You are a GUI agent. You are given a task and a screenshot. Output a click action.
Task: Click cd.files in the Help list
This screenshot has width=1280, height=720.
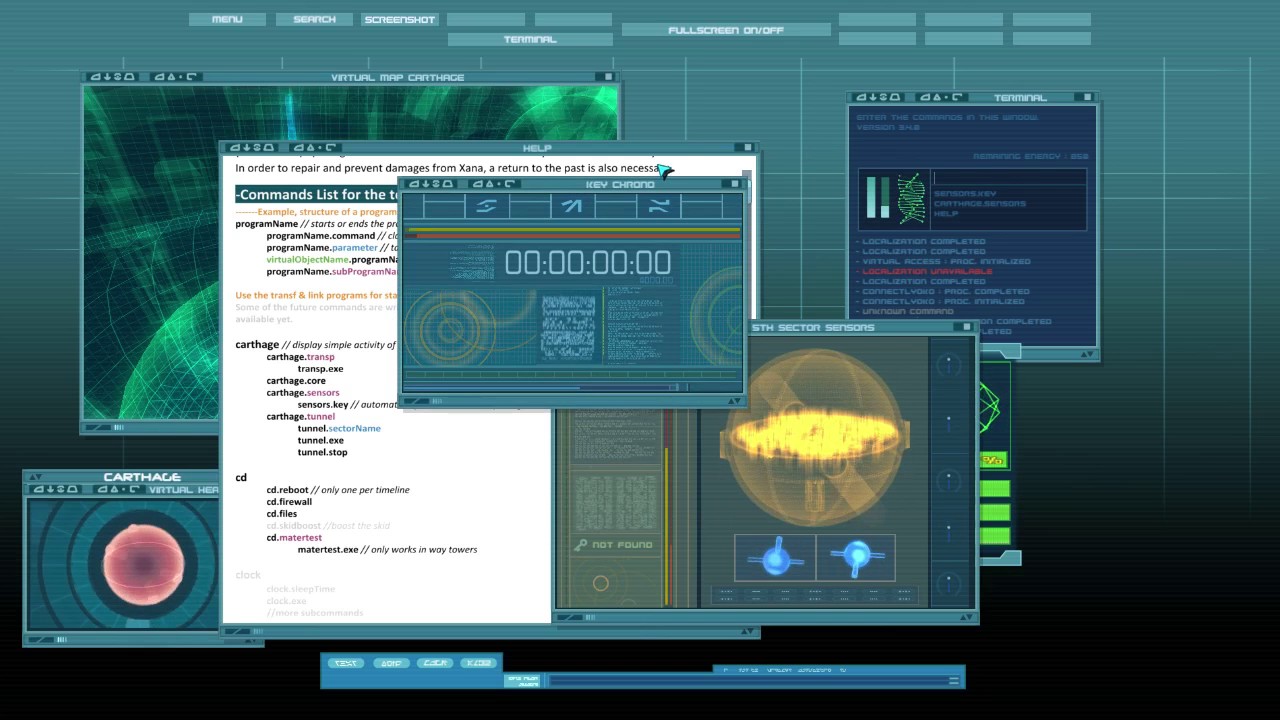pos(282,514)
